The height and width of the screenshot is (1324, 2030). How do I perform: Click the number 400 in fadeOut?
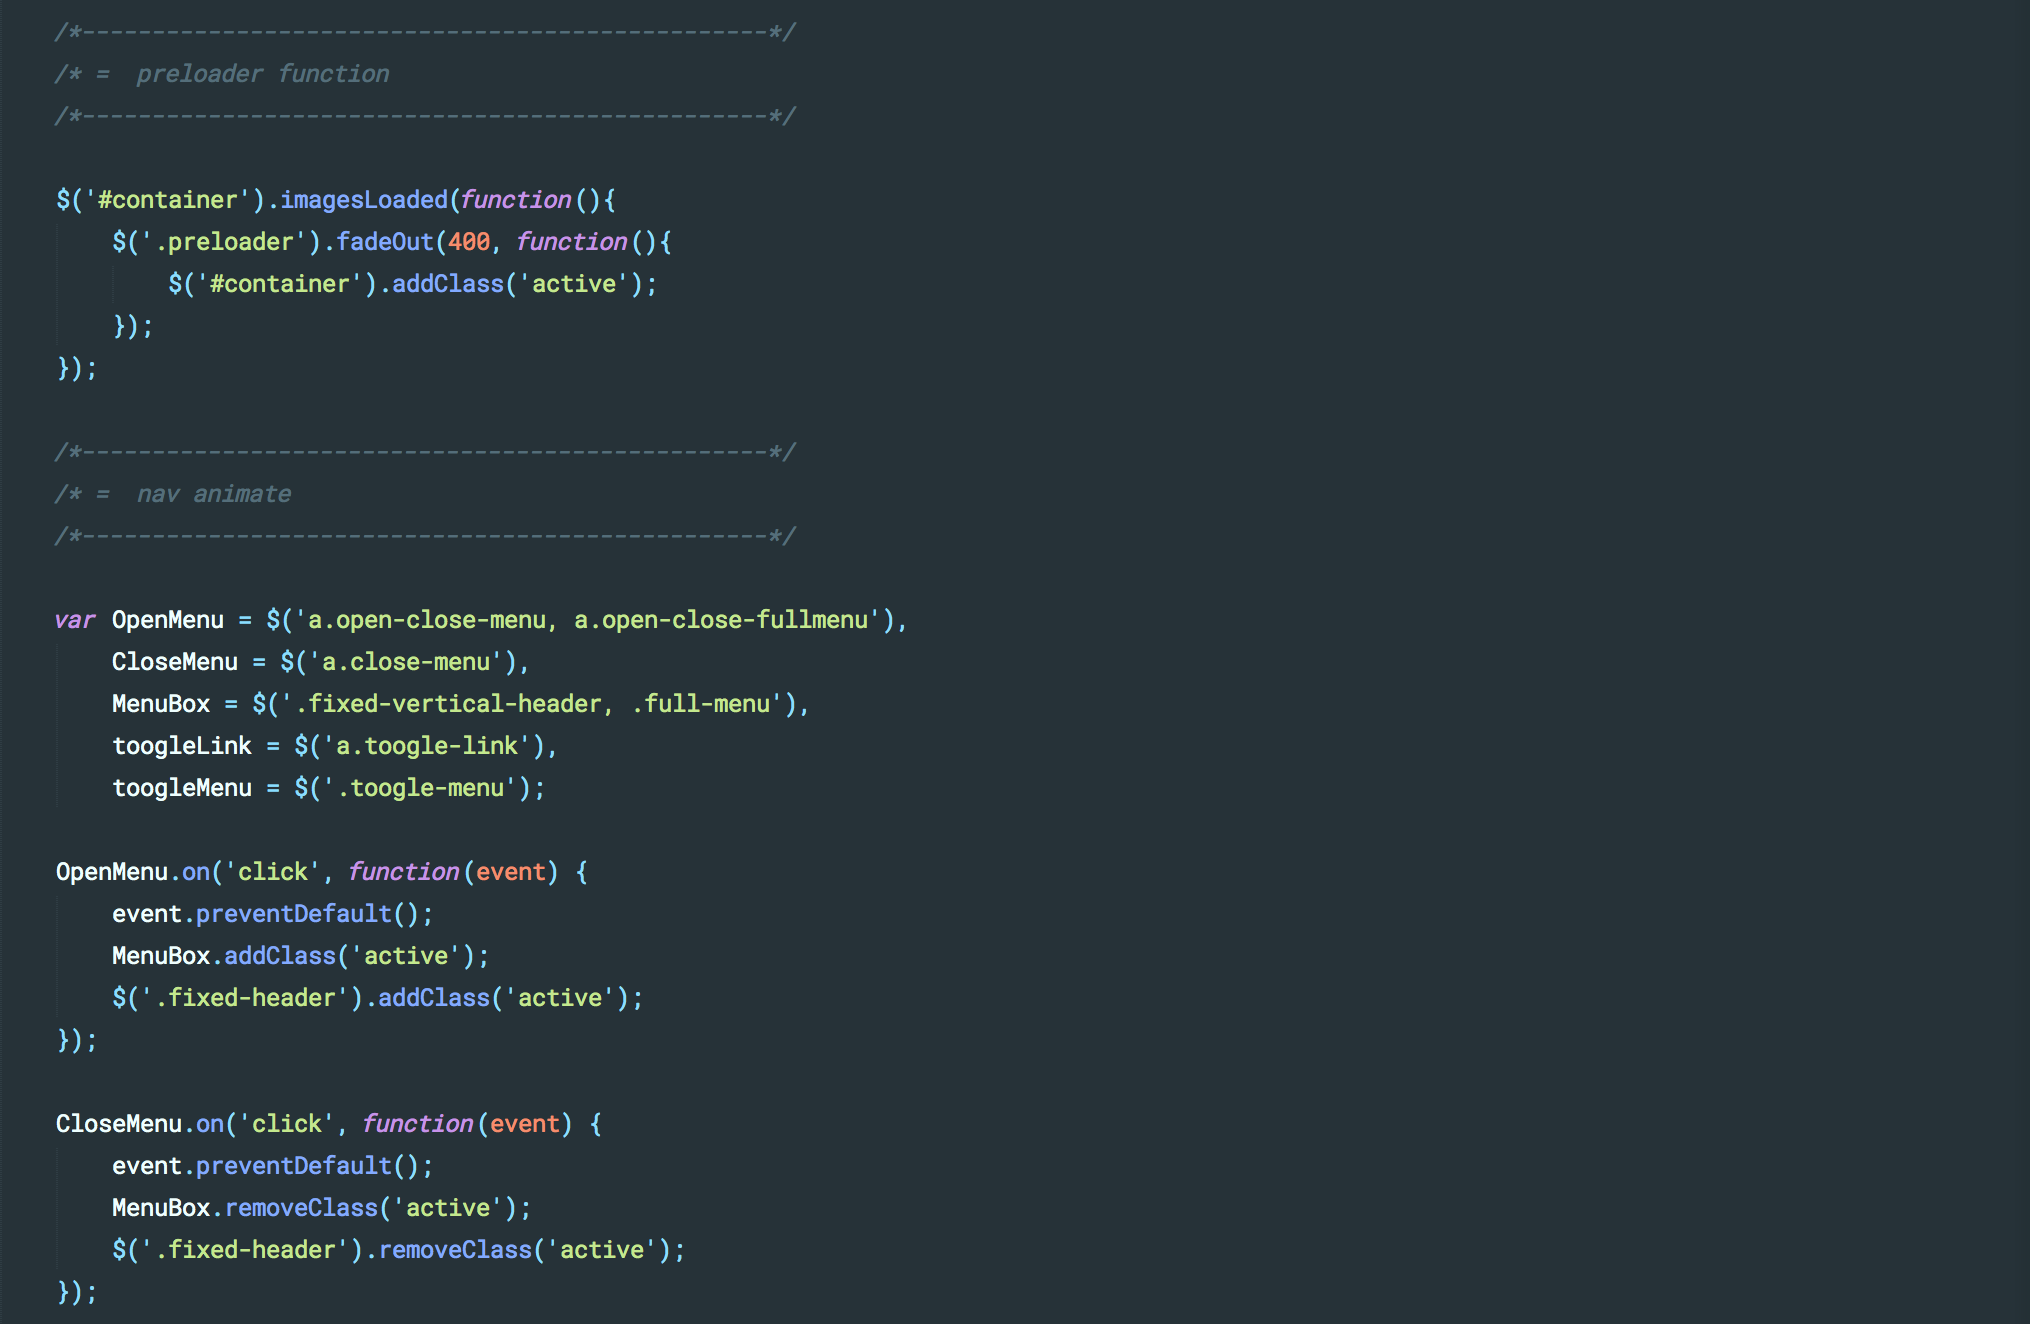click(468, 242)
